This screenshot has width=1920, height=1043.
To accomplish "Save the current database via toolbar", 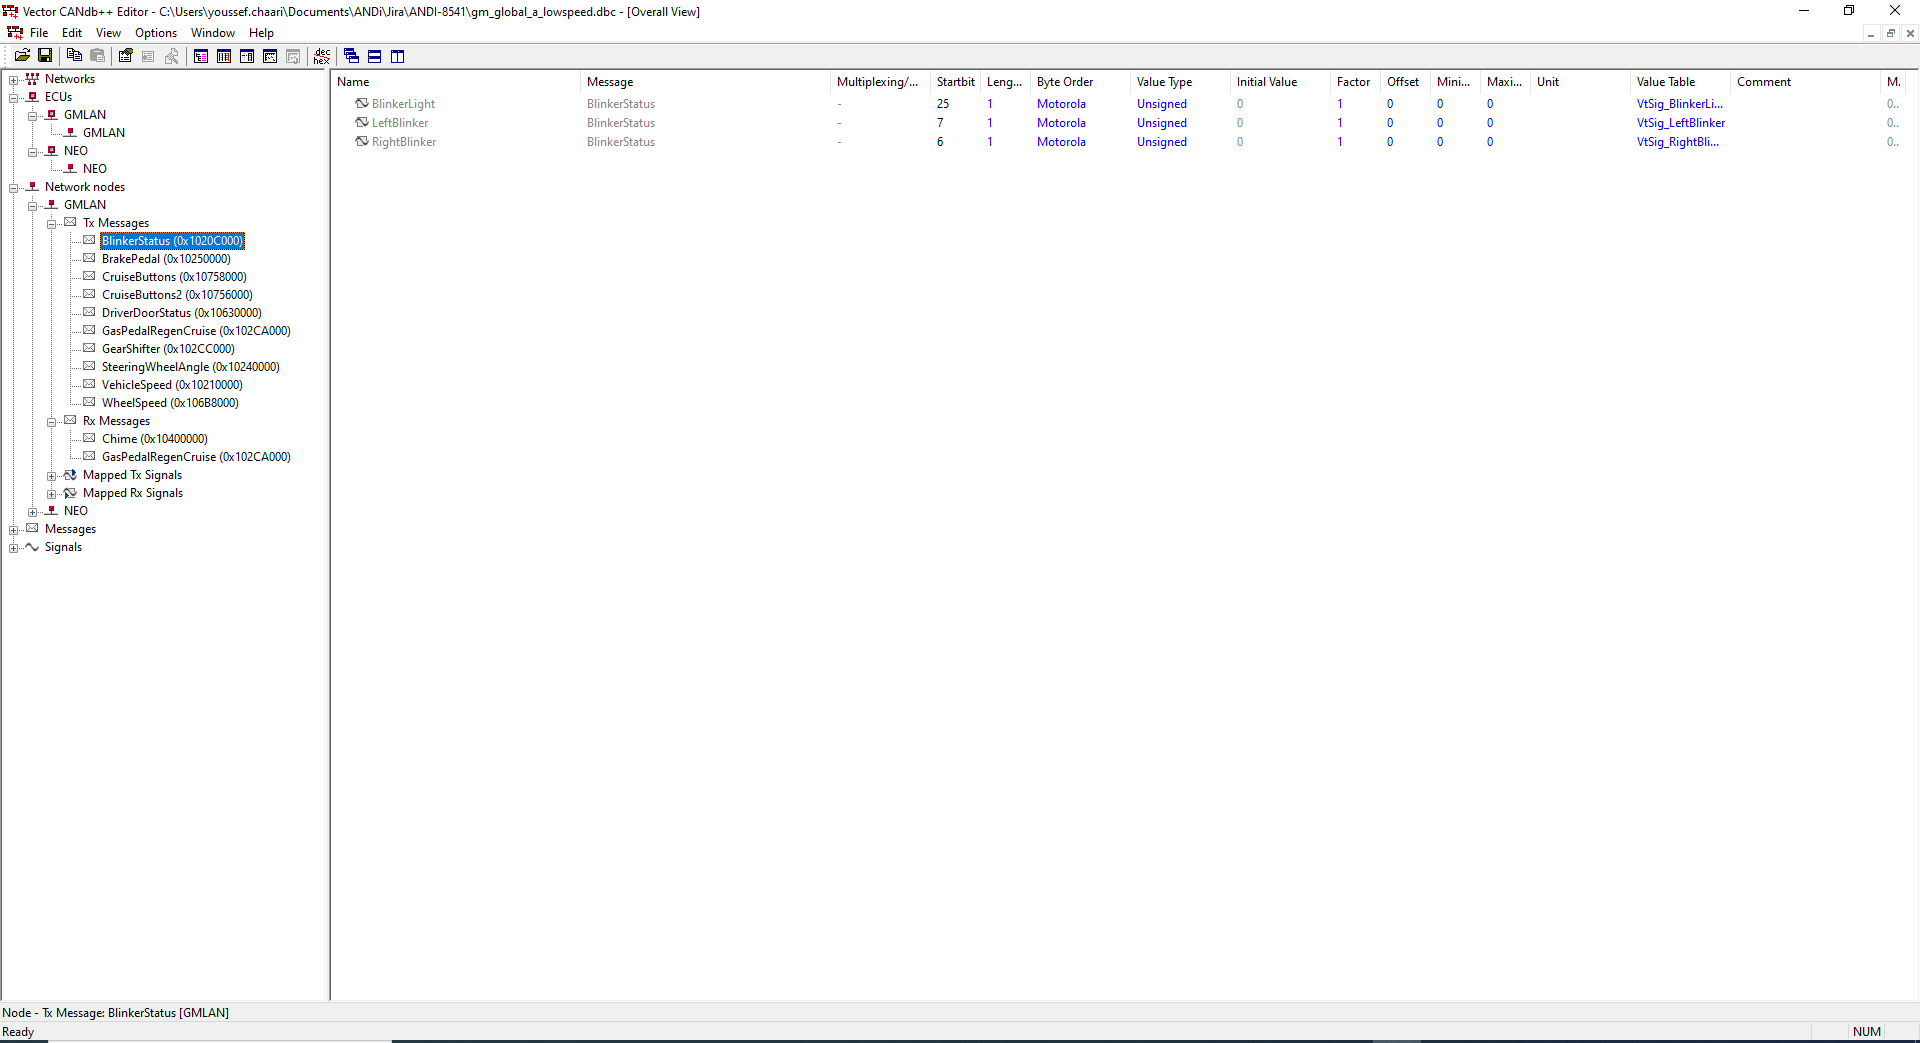I will click(44, 56).
